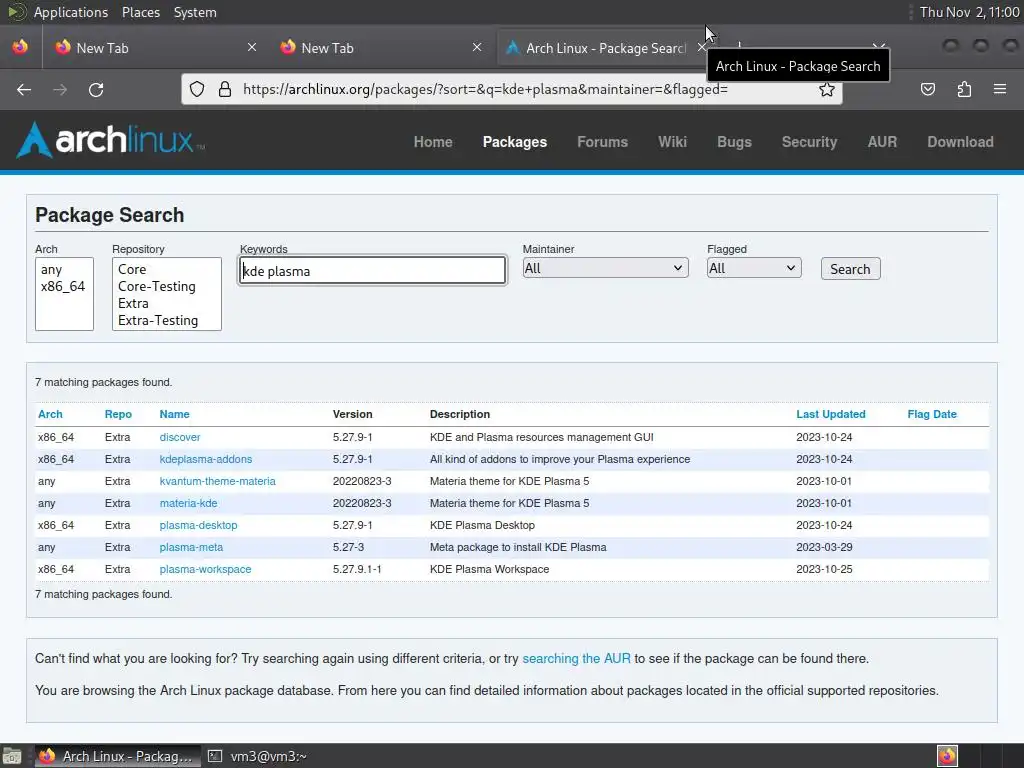Open the Pocket save icon
The image size is (1024, 768).
click(x=927, y=89)
